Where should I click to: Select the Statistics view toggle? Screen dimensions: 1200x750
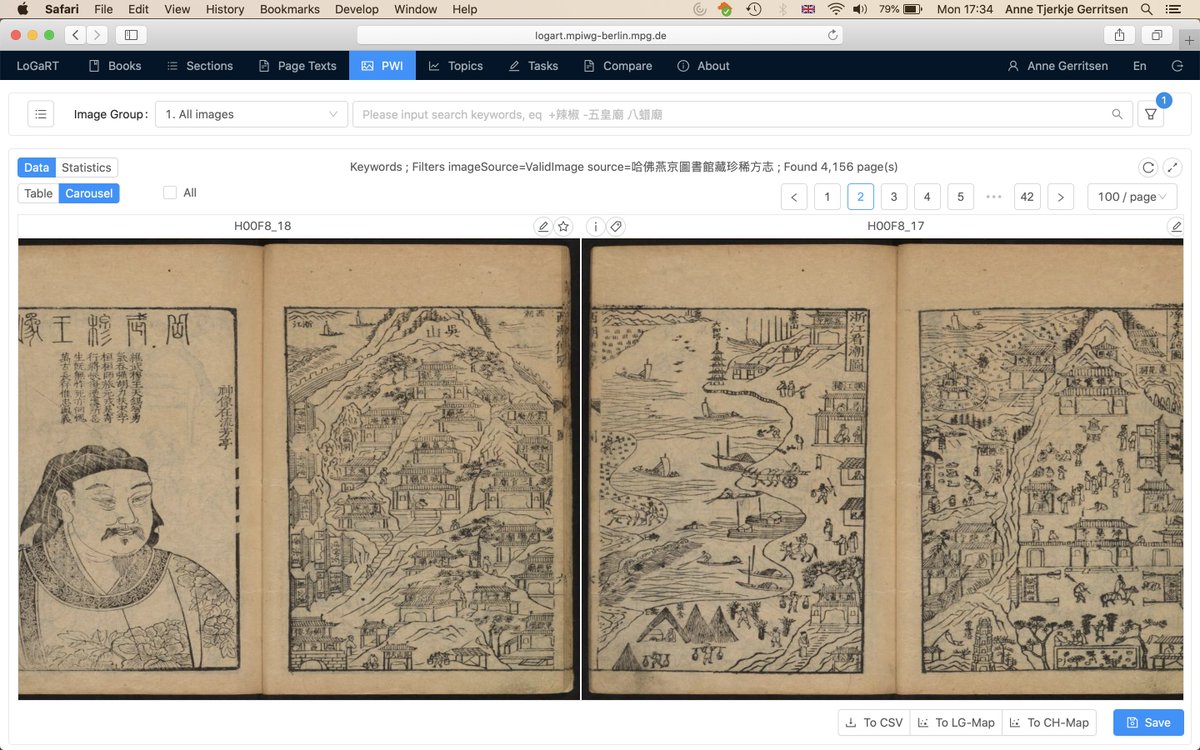(x=86, y=168)
